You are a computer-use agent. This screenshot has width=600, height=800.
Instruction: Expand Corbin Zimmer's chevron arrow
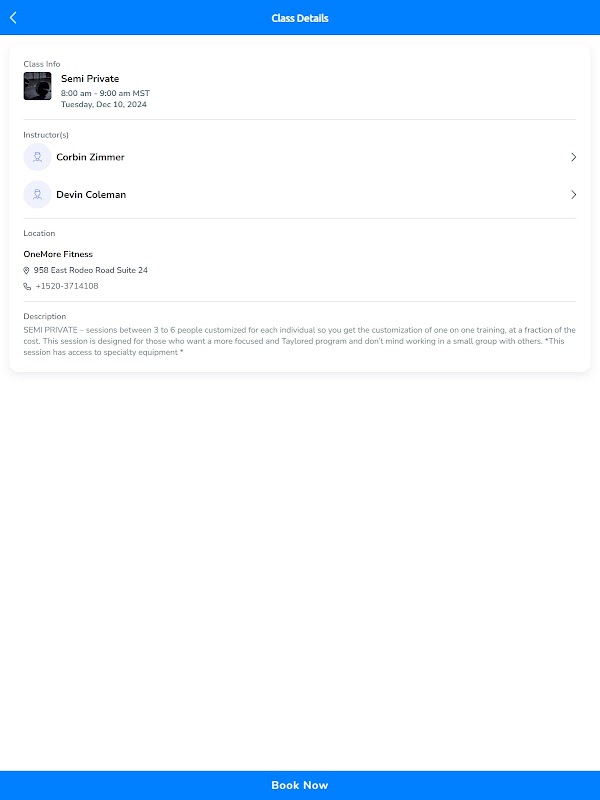(x=573, y=157)
